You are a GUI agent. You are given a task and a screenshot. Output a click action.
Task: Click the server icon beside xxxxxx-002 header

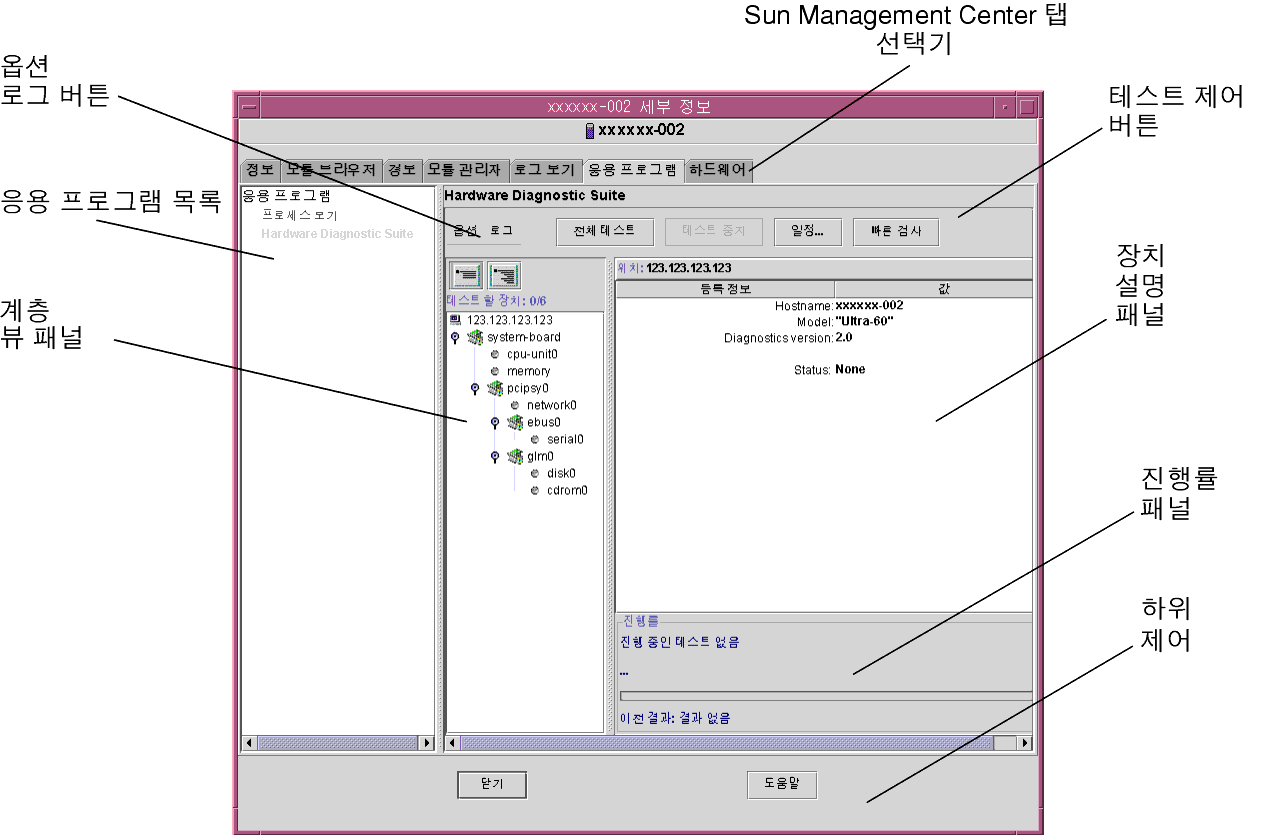click(x=590, y=130)
